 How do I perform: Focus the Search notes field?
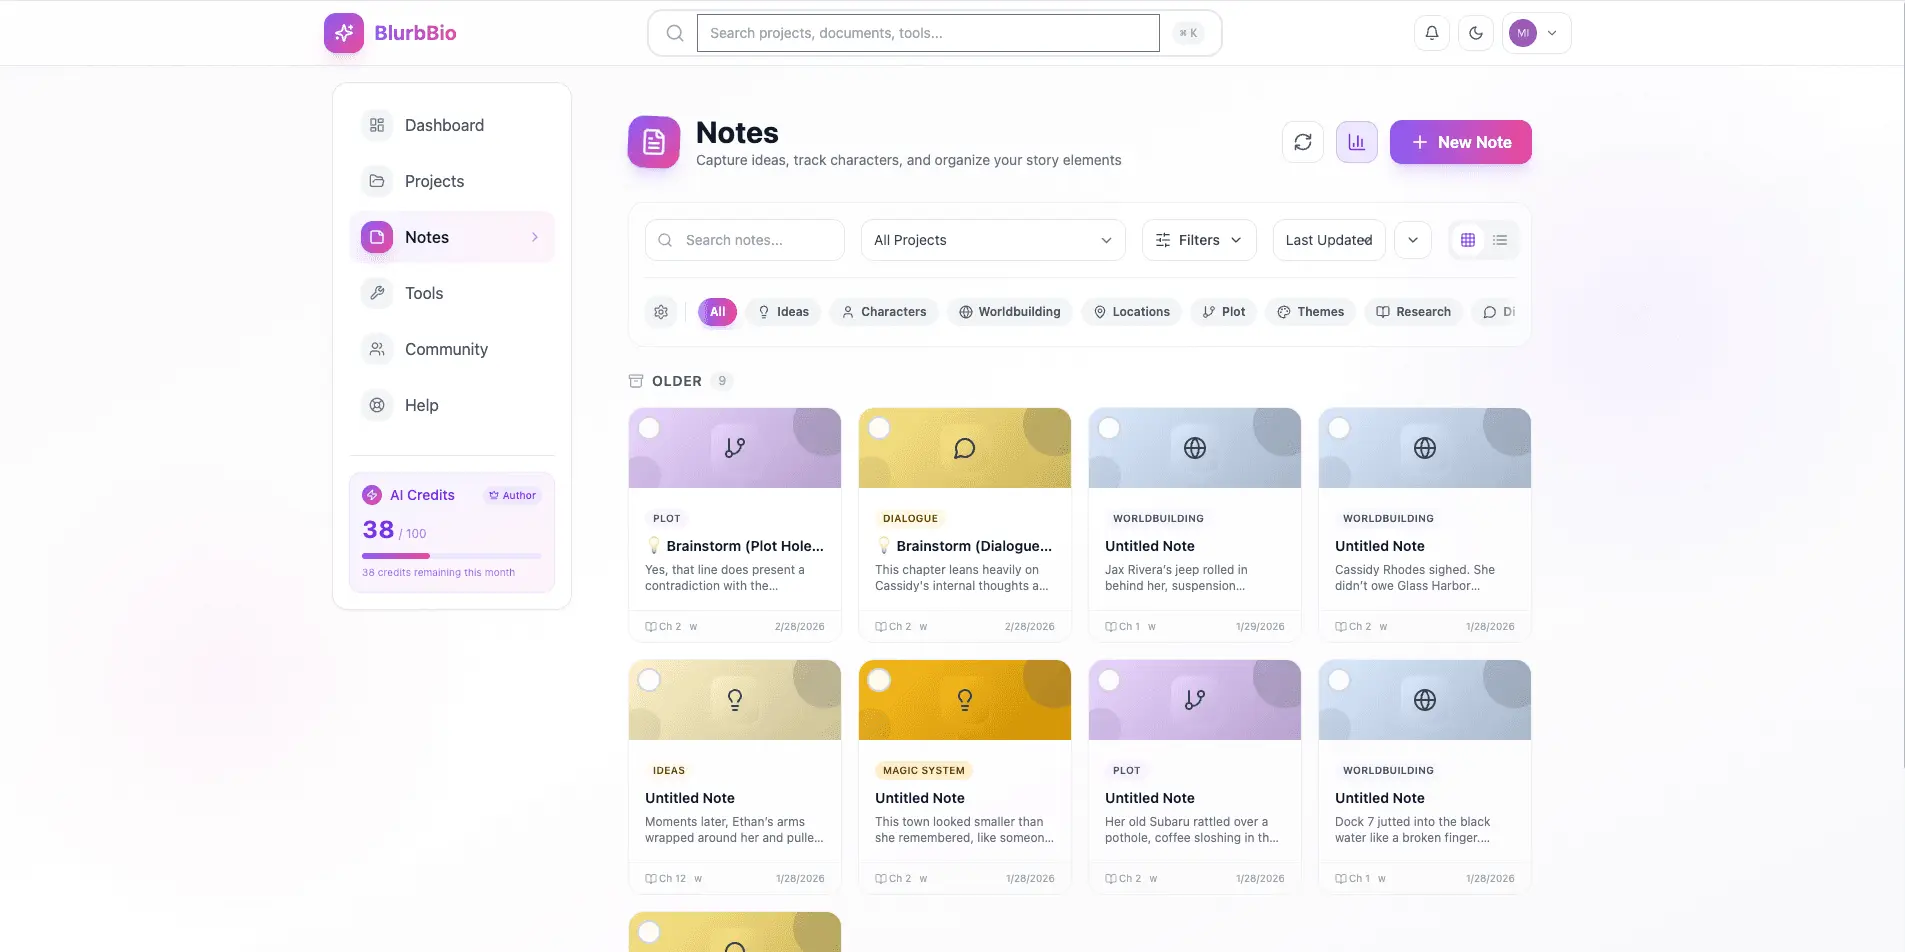click(x=745, y=240)
